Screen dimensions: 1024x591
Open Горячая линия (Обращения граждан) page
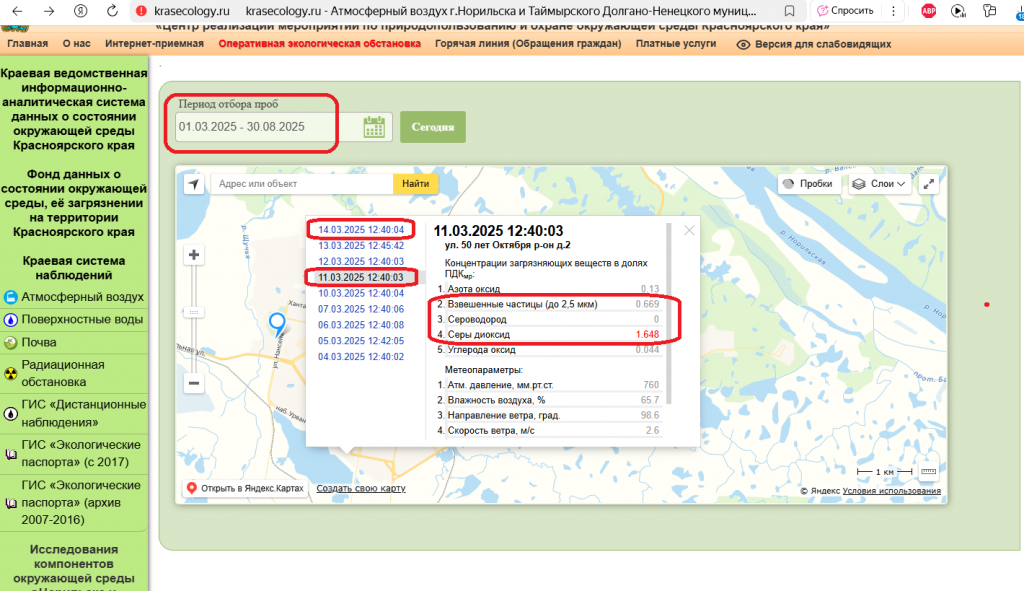[x=528, y=44]
